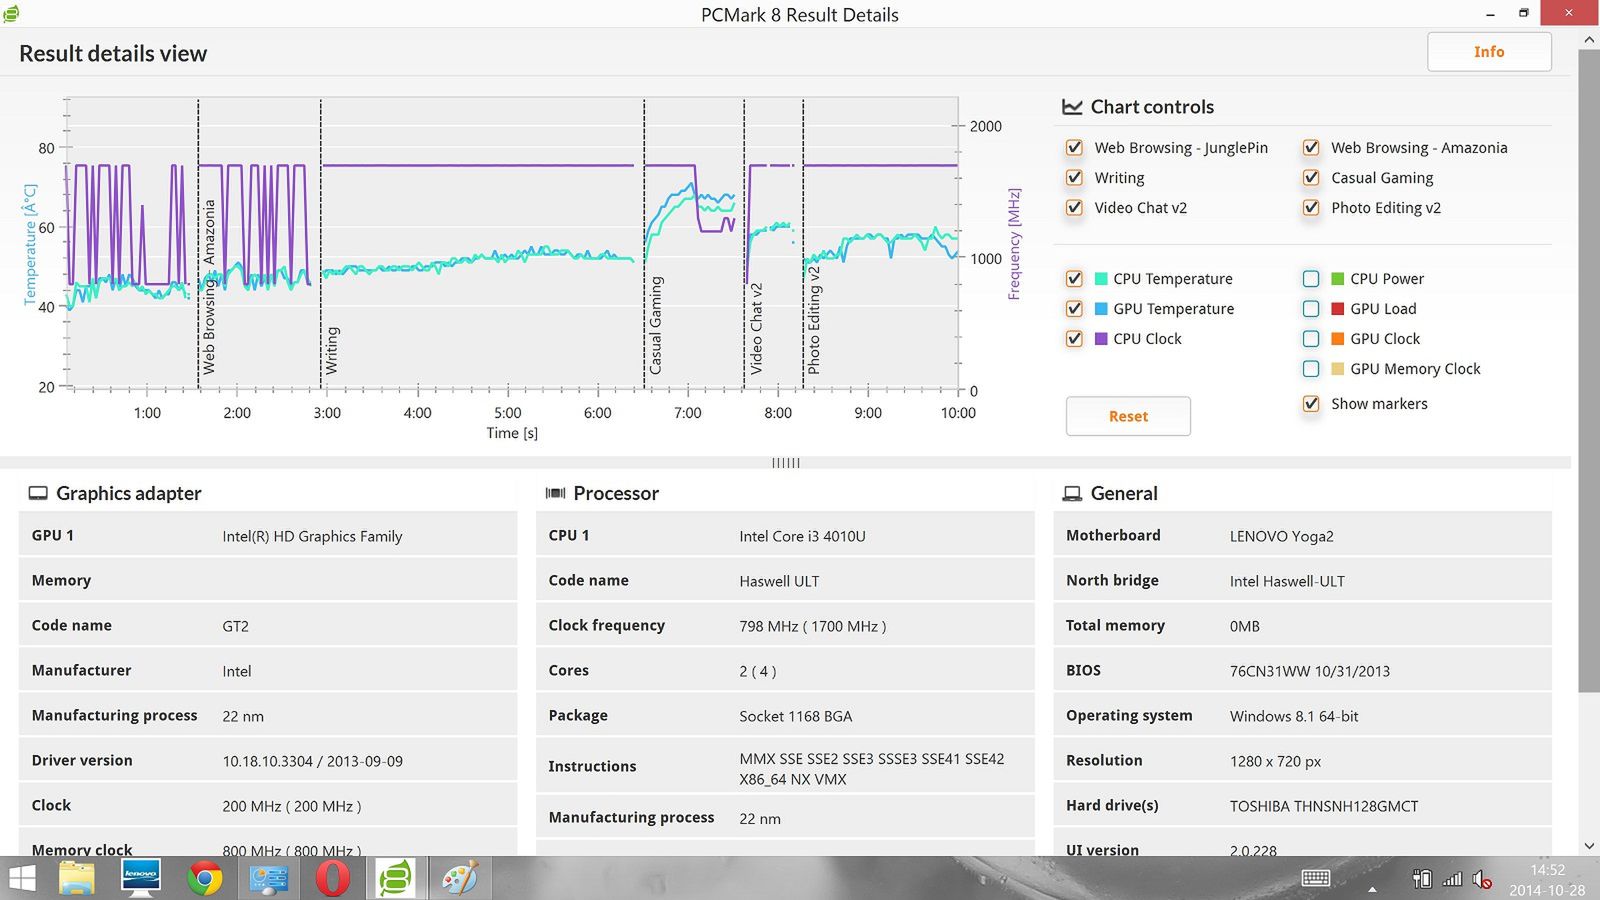1600x900 pixels.
Task: Click the GPU Load red color swatch
Action: (x=1338, y=309)
